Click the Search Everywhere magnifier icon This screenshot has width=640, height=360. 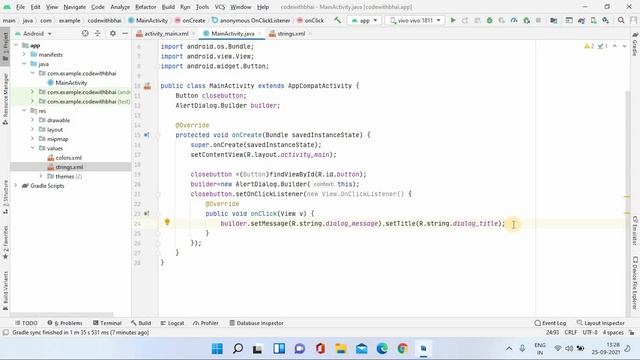click(621, 20)
